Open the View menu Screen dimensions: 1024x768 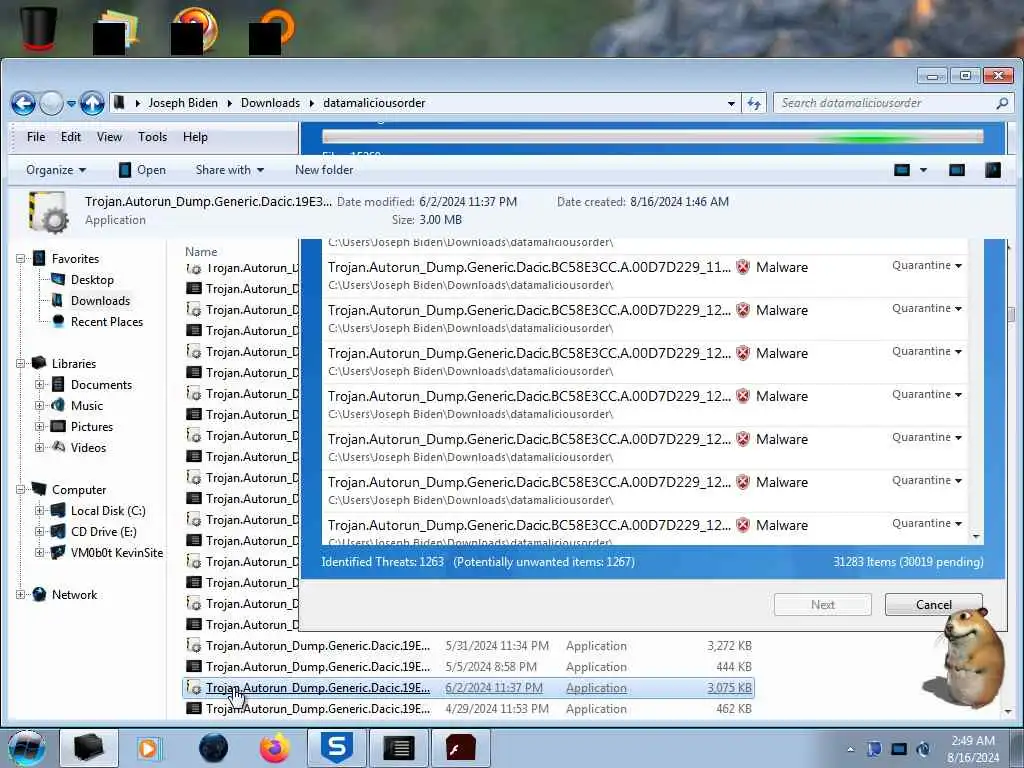[109, 137]
